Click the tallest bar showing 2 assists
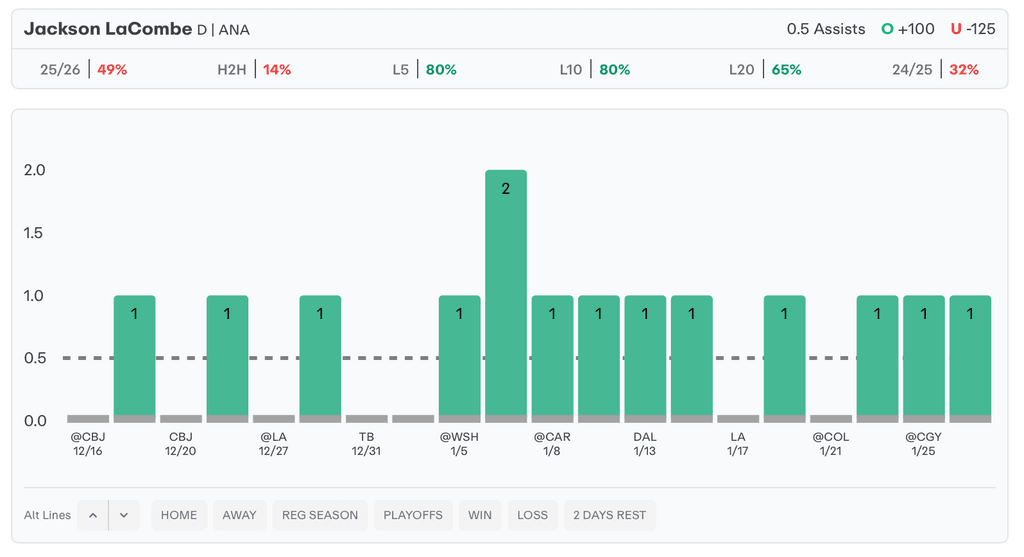The height and width of the screenshot is (557, 1024). [506, 295]
